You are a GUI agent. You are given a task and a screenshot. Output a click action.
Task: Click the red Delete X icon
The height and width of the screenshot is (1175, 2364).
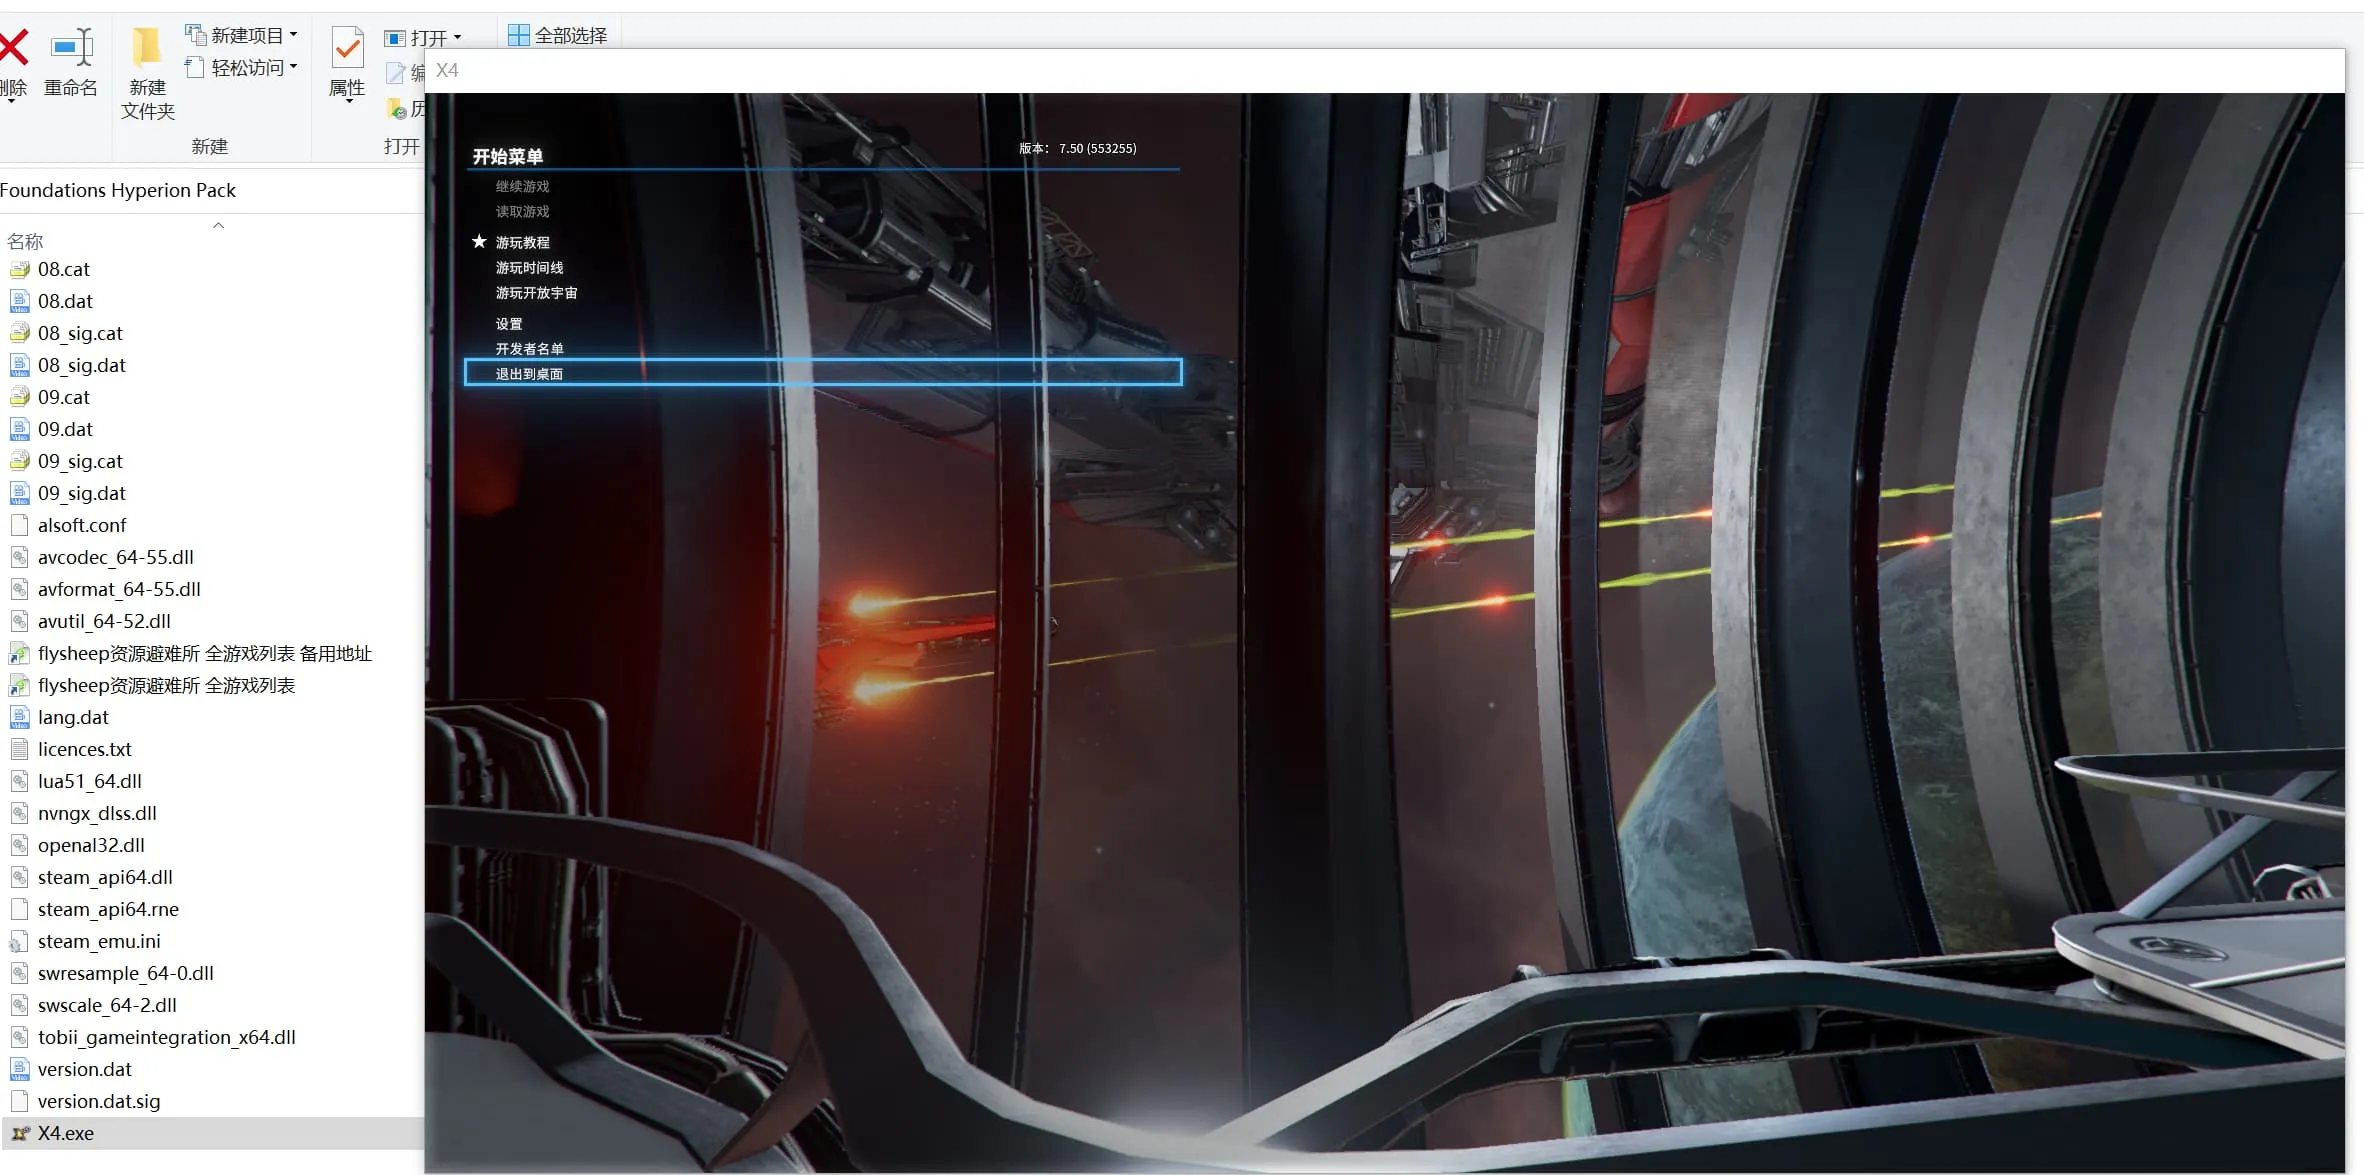pos(12,47)
